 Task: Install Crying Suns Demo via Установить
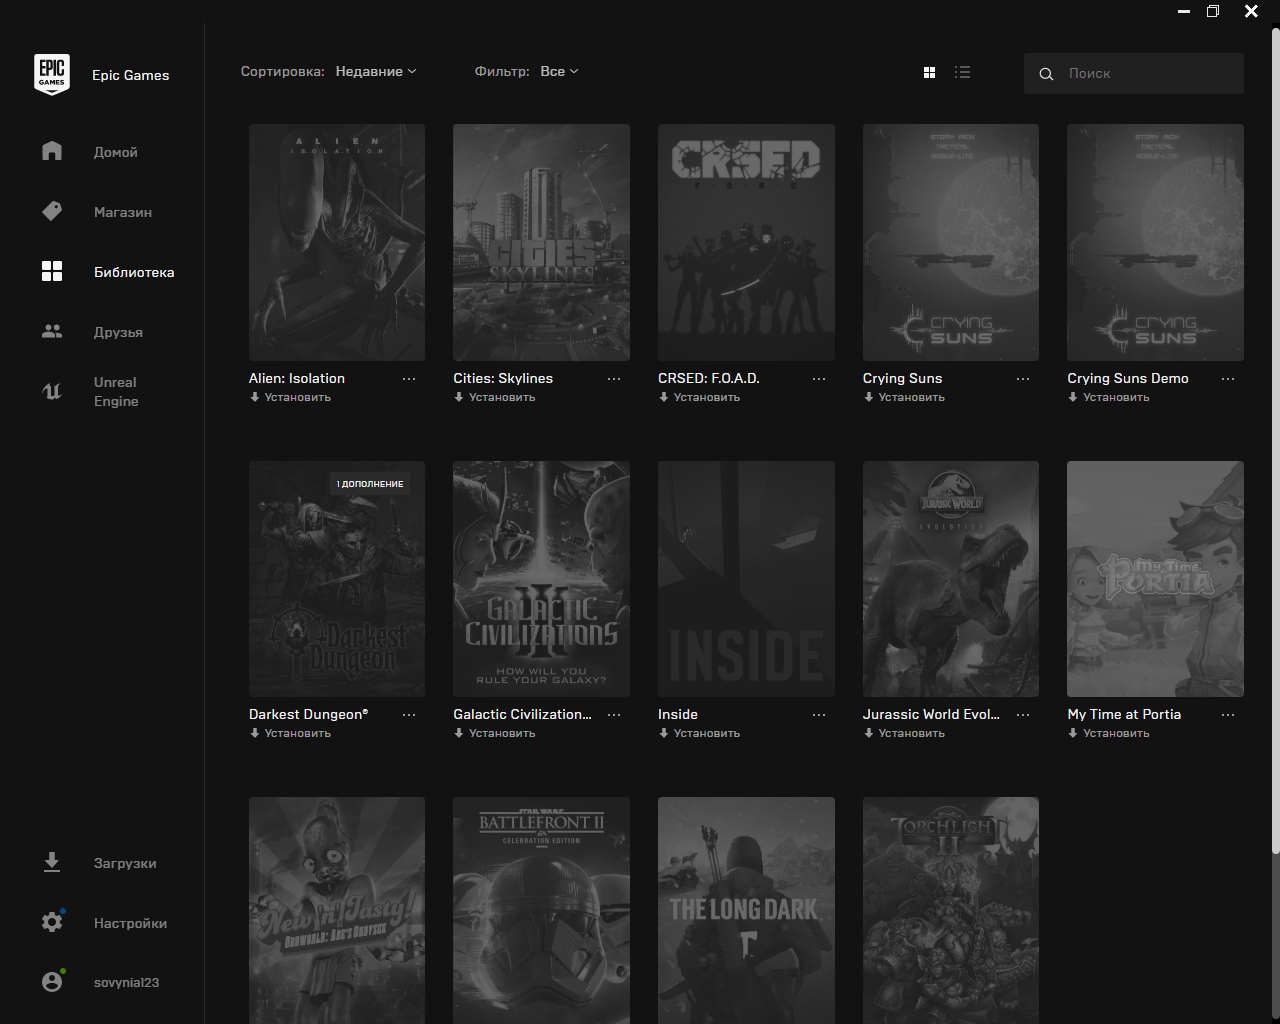pyautogui.click(x=1109, y=397)
